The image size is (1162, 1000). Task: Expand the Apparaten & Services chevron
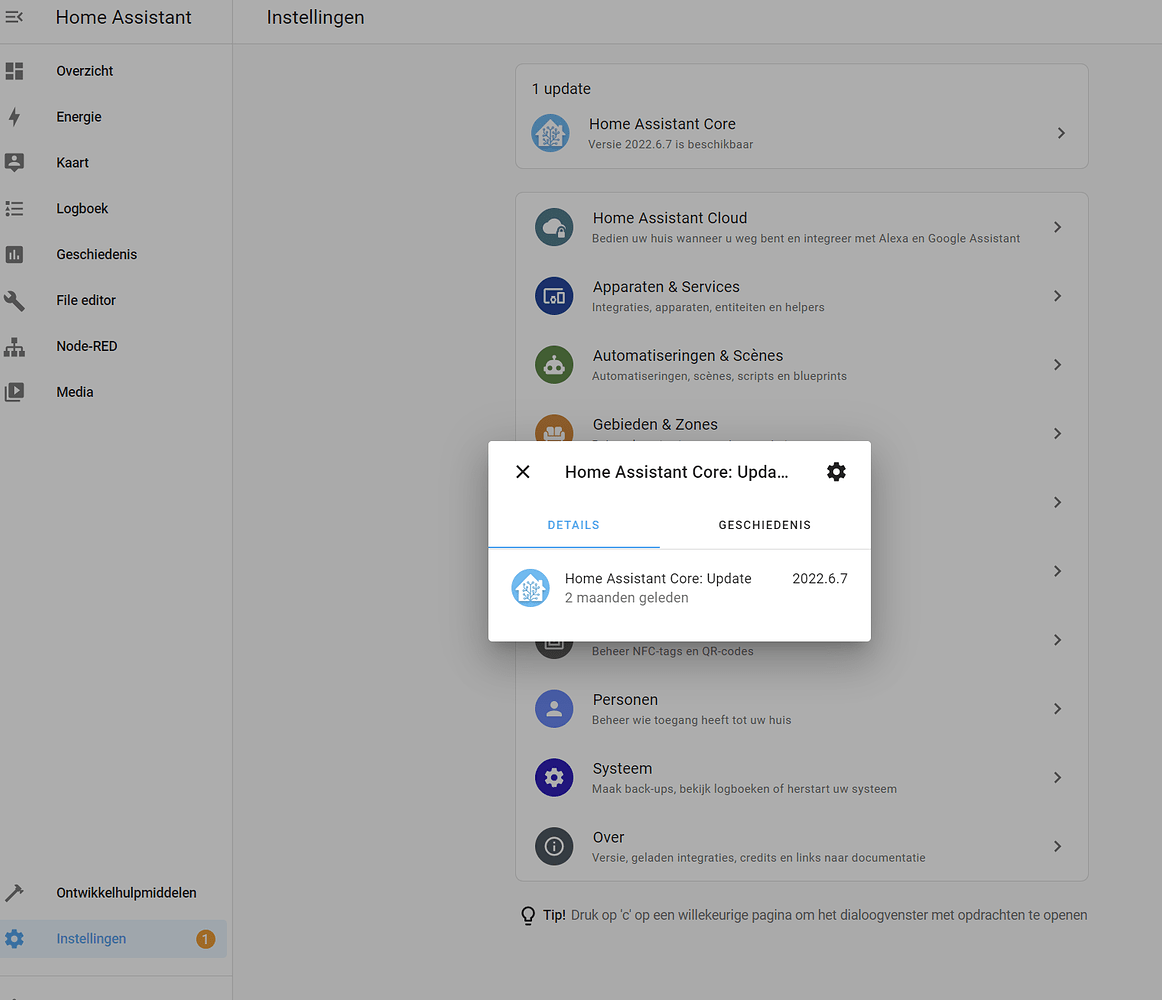coord(1057,296)
